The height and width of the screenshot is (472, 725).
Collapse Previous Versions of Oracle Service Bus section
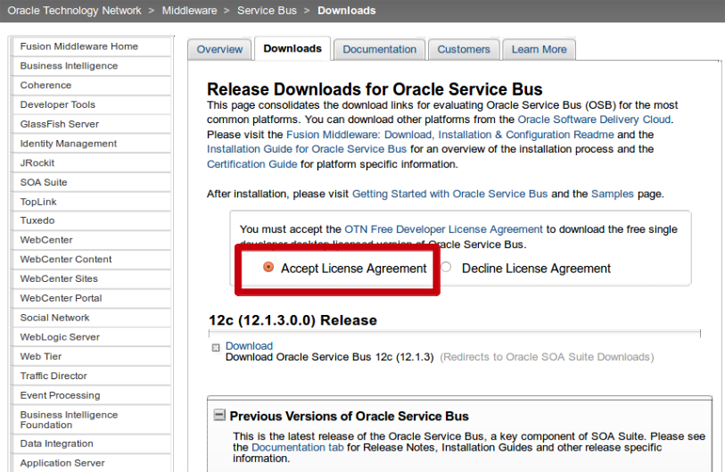click(x=219, y=416)
